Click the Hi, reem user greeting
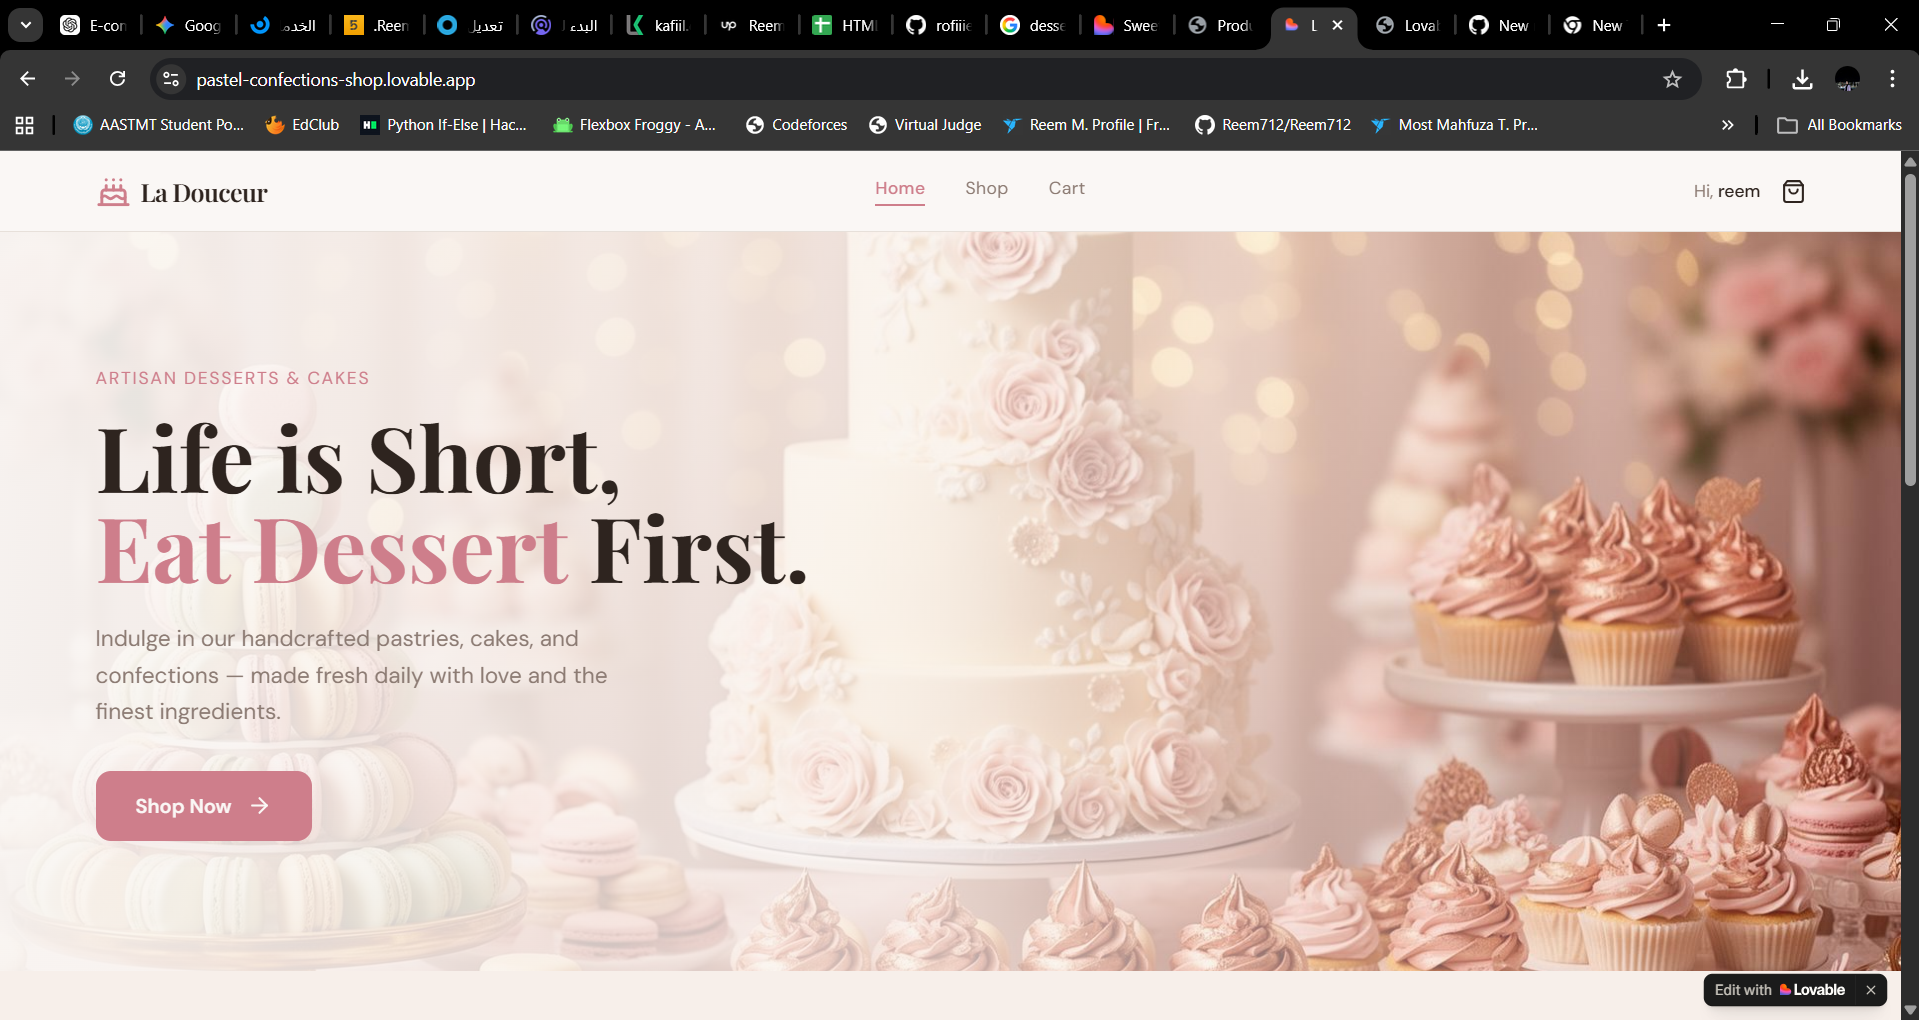The image size is (1919, 1020). 1727,191
